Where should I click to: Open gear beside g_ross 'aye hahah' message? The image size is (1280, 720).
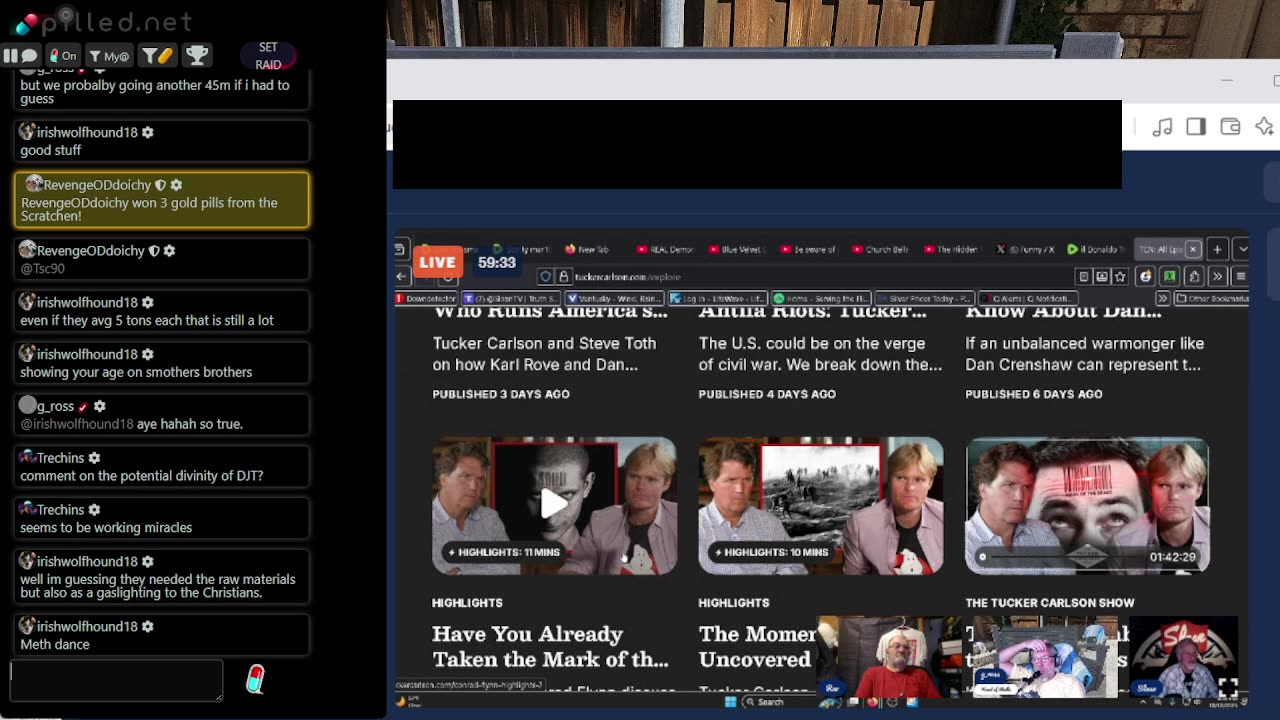click(x=99, y=406)
